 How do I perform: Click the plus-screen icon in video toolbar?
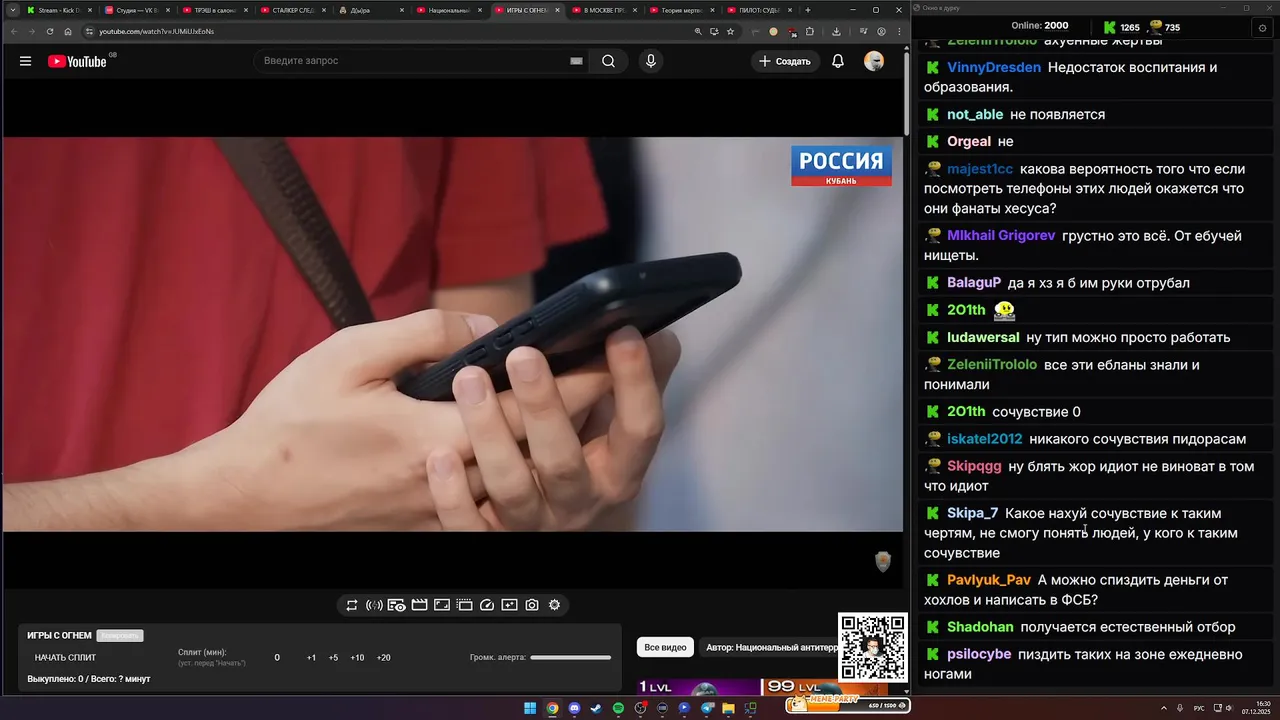click(509, 605)
